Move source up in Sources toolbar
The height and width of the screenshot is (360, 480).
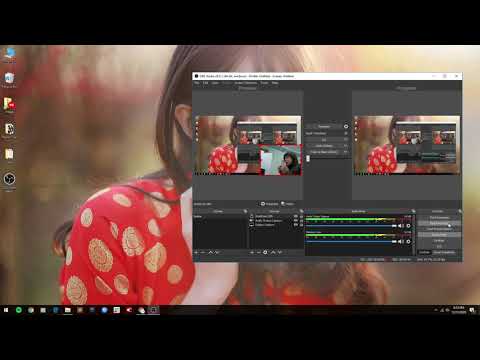pyautogui.click(x=273, y=252)
